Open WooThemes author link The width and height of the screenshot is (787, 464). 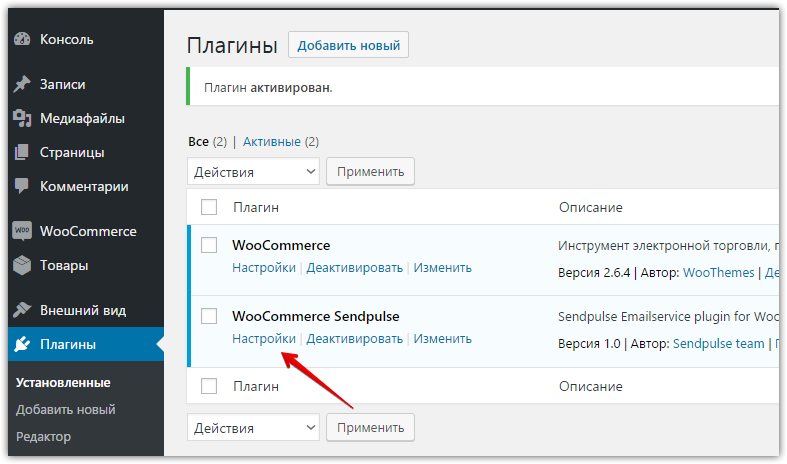coord(719,273)
